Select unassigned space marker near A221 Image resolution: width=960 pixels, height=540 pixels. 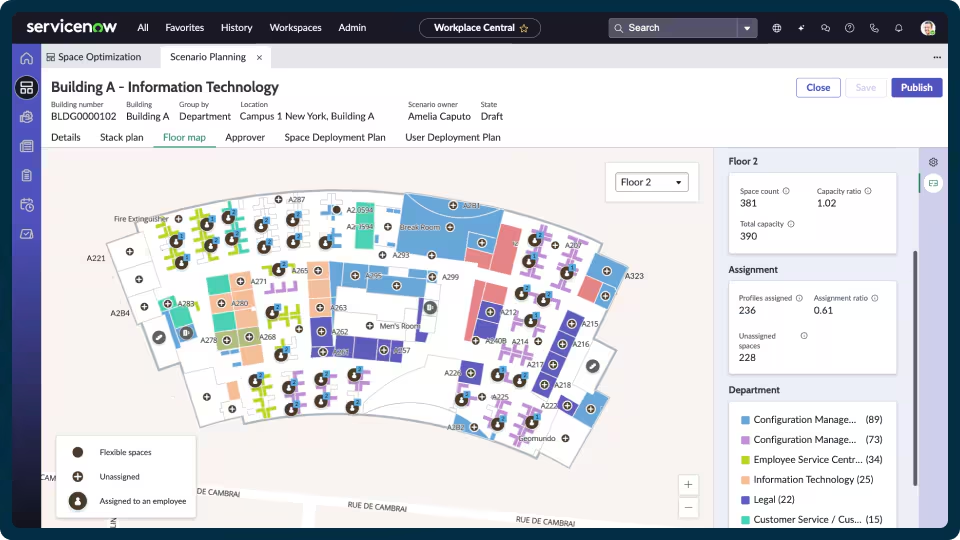click(130, 252)
